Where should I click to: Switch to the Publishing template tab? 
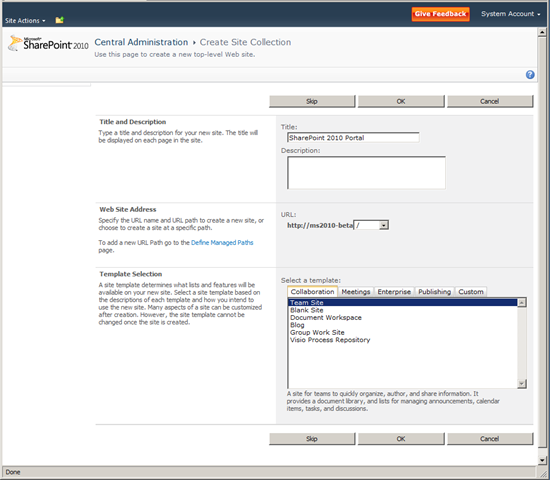(434, 292)
